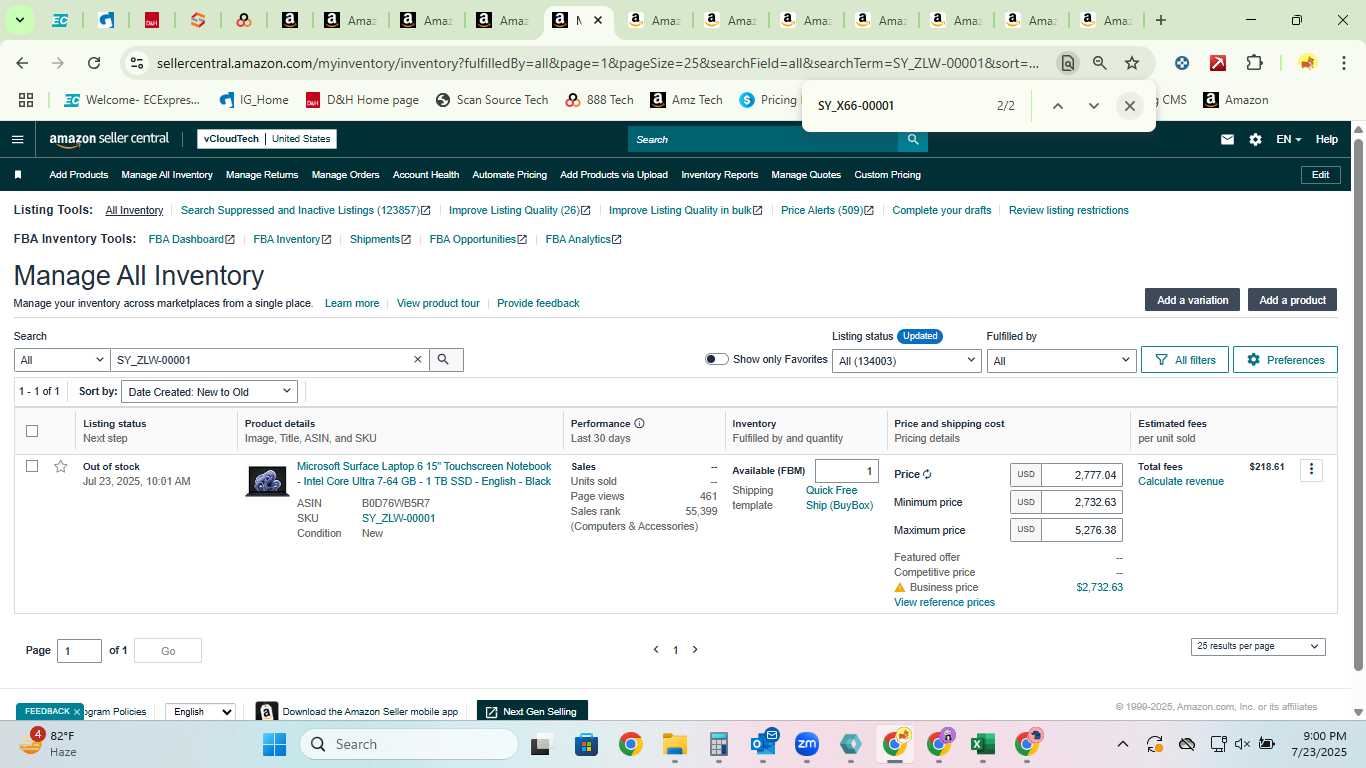1366x768 pixels.
Task: Open the Add Products menu
Action: click(x=79, y=175)
